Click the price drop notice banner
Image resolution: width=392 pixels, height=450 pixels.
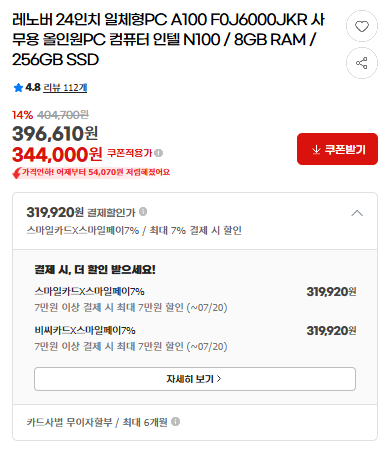(91, 172)
